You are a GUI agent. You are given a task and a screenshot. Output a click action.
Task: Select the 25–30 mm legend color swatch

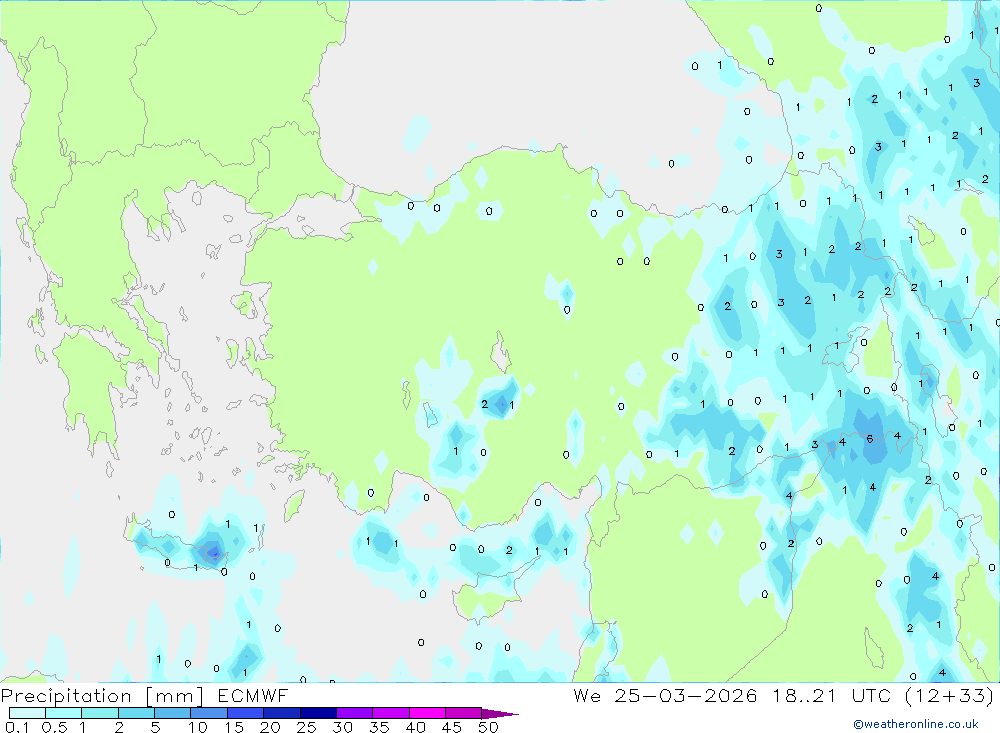tap(318, 713)
